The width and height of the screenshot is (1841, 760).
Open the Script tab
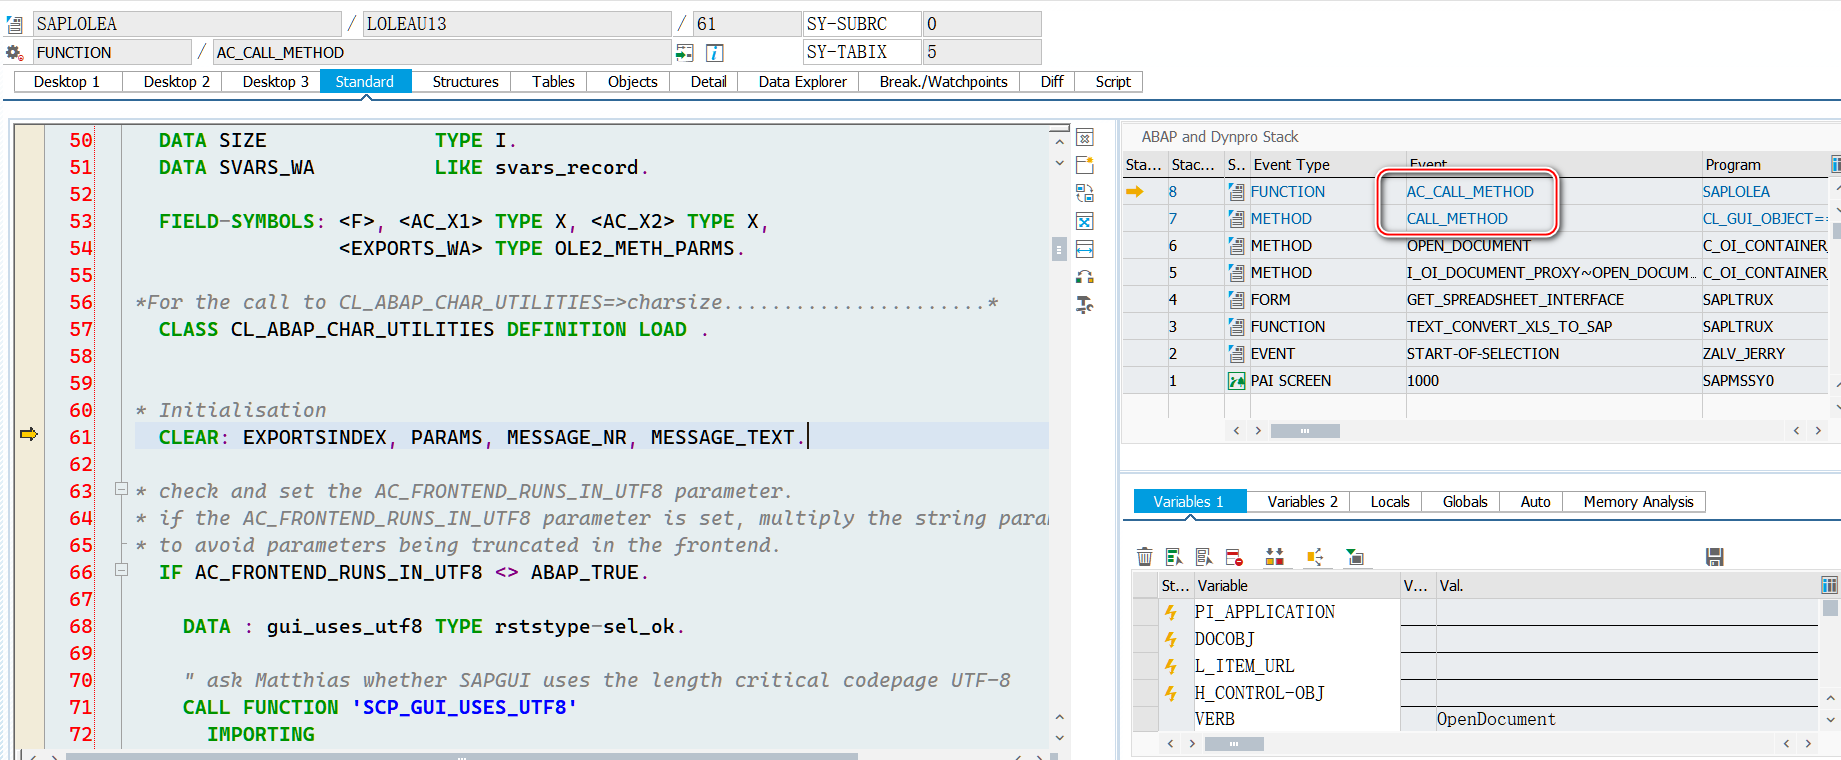[1112, 82]
